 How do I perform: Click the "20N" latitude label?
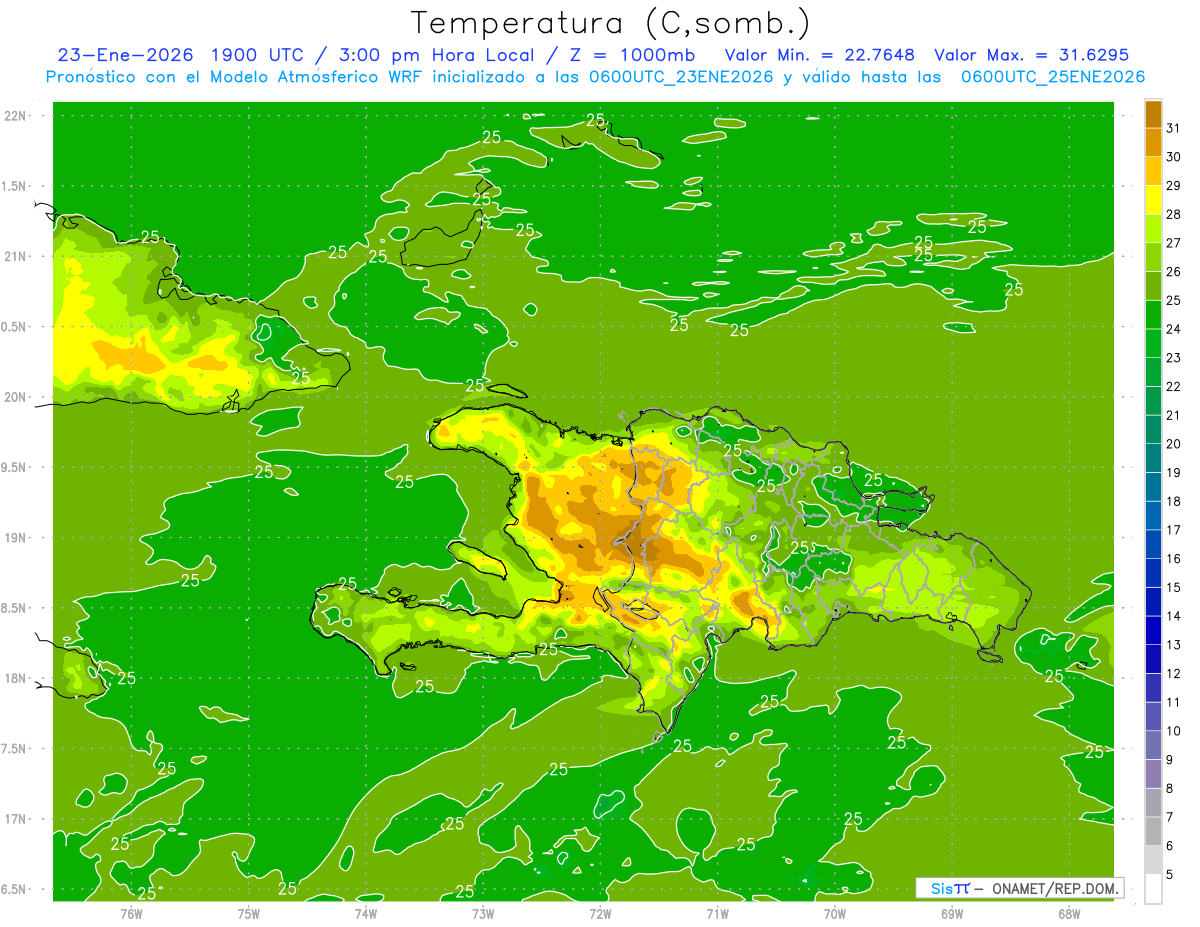(x=14, y=397)
